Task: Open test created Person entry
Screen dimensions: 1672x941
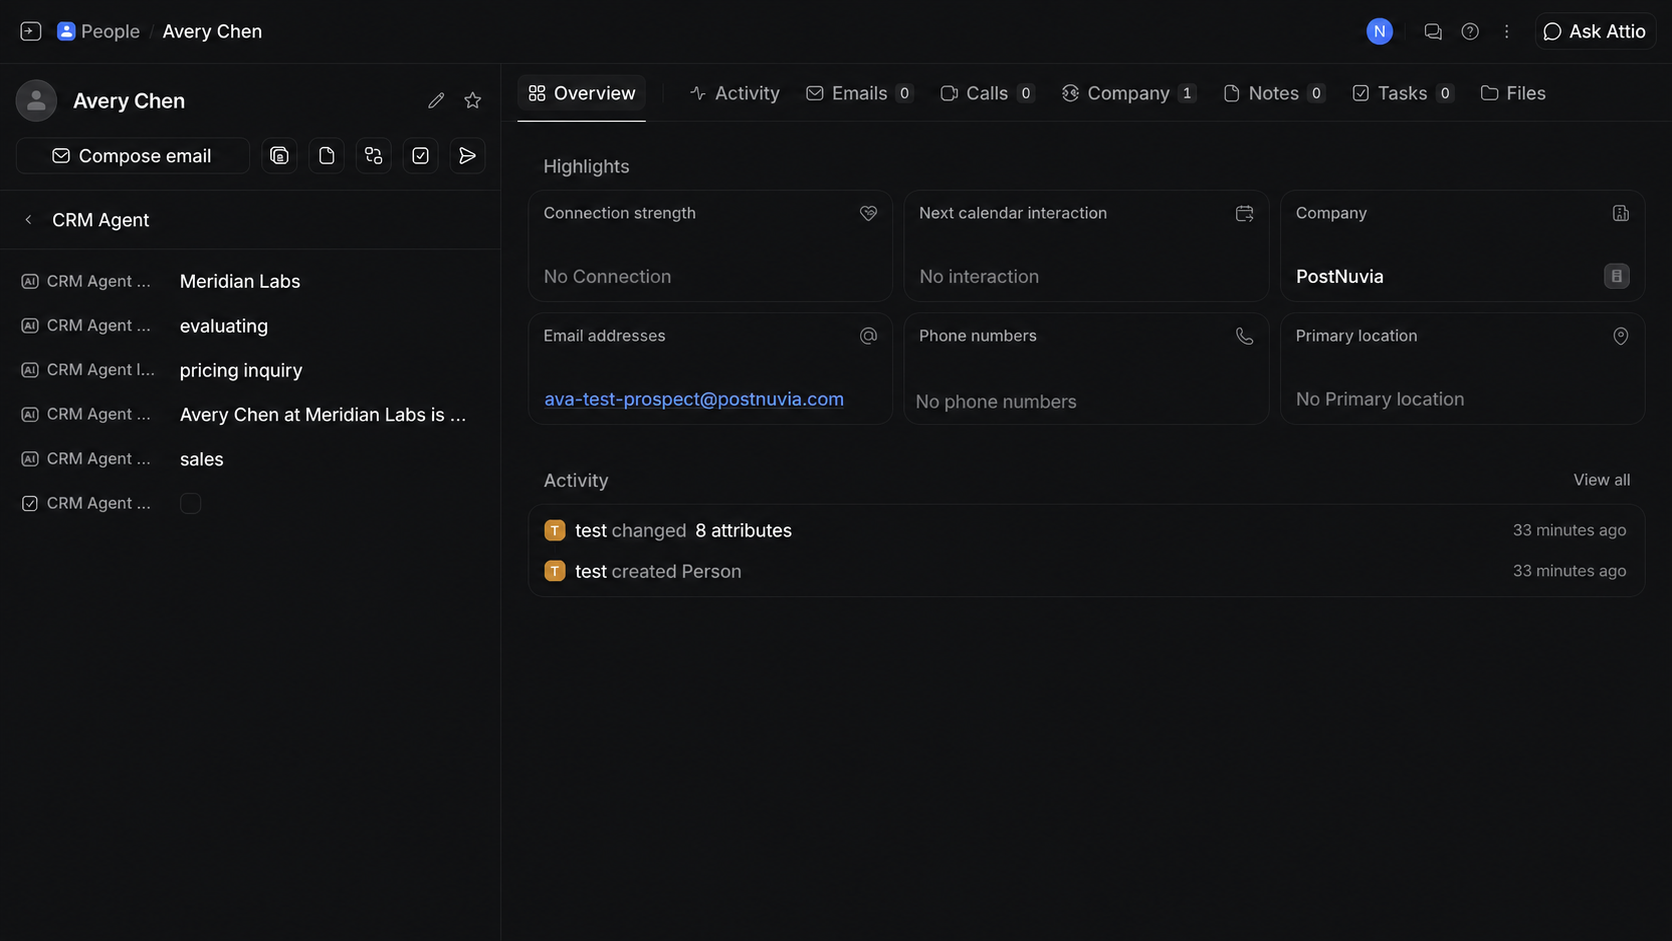Action: click(1086, 571)
